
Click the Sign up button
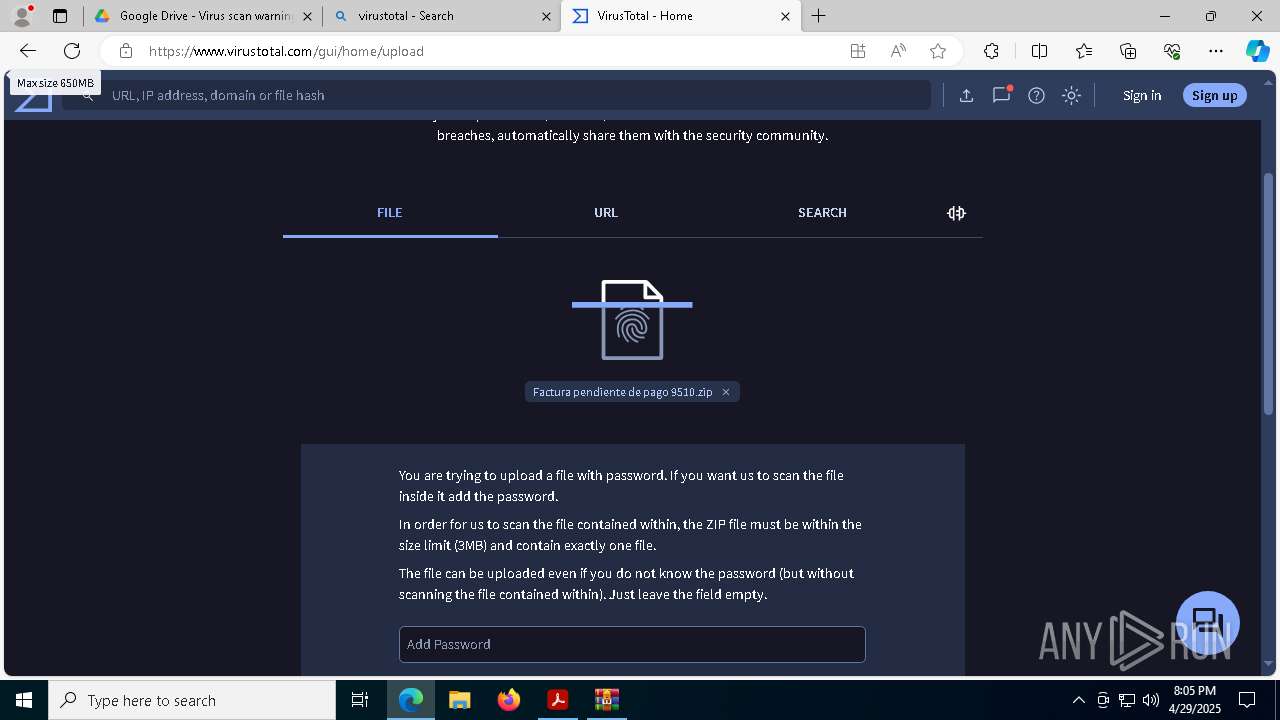1215,95
